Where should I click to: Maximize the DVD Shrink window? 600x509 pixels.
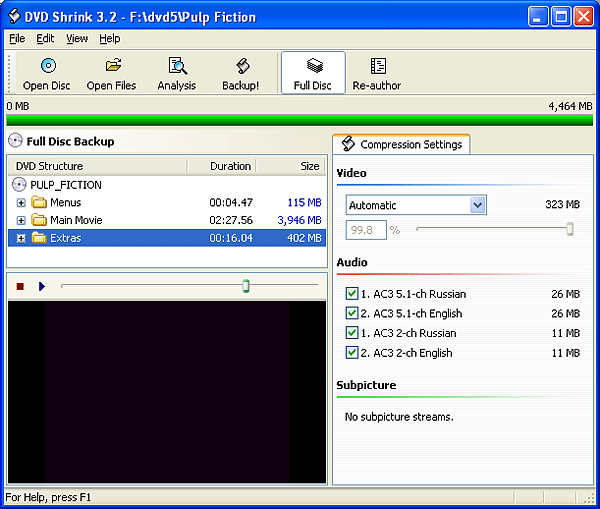[561, 17]
